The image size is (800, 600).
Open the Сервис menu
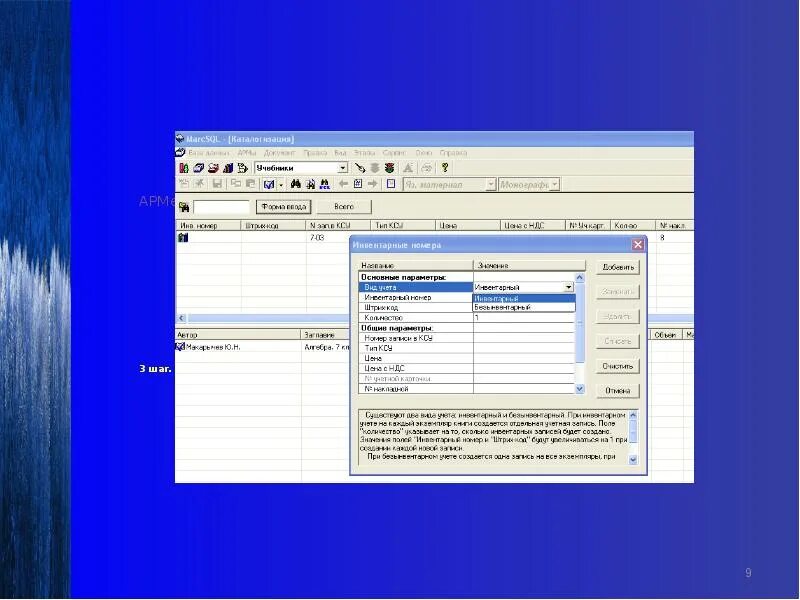(x=394, y=153)
